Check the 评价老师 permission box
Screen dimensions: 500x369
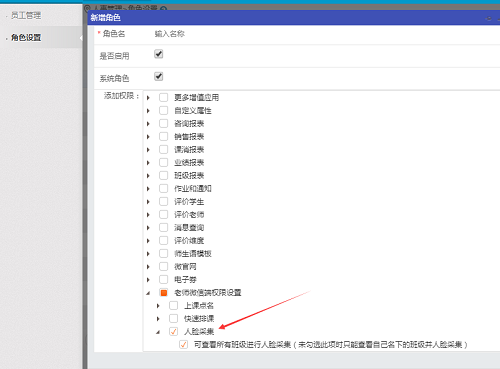[163, 214]
